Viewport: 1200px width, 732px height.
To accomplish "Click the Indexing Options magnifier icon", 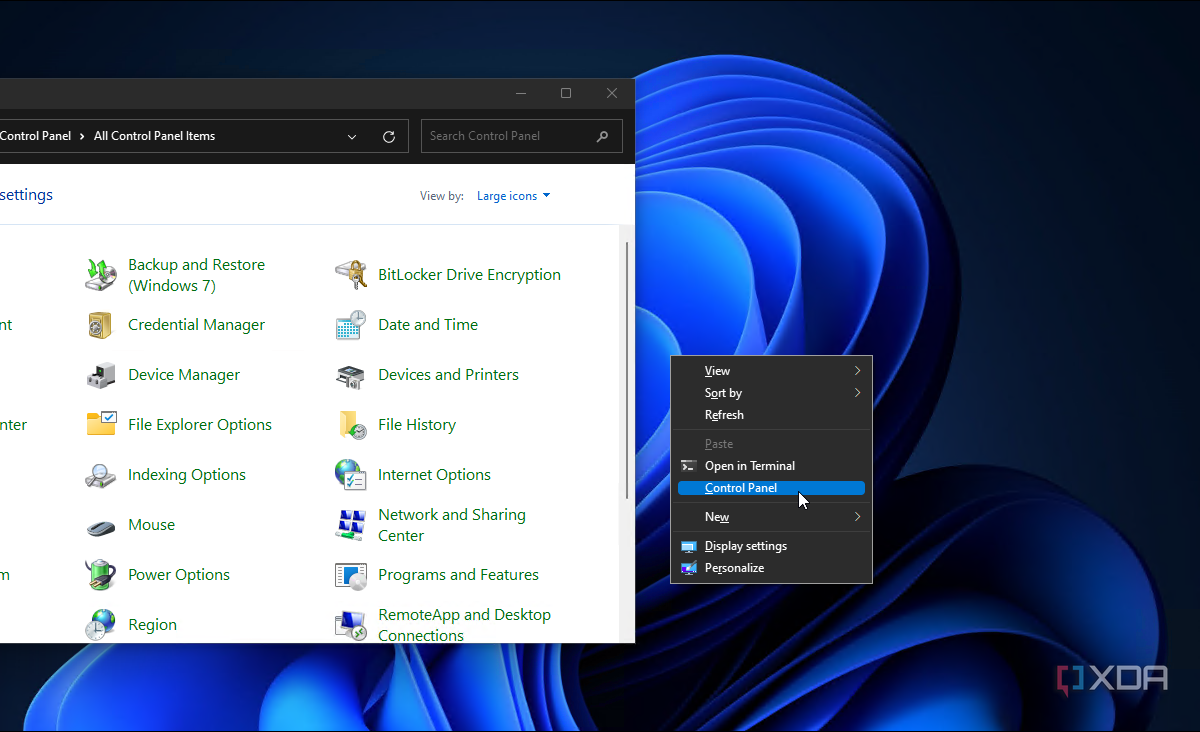I will click(101, 475).
